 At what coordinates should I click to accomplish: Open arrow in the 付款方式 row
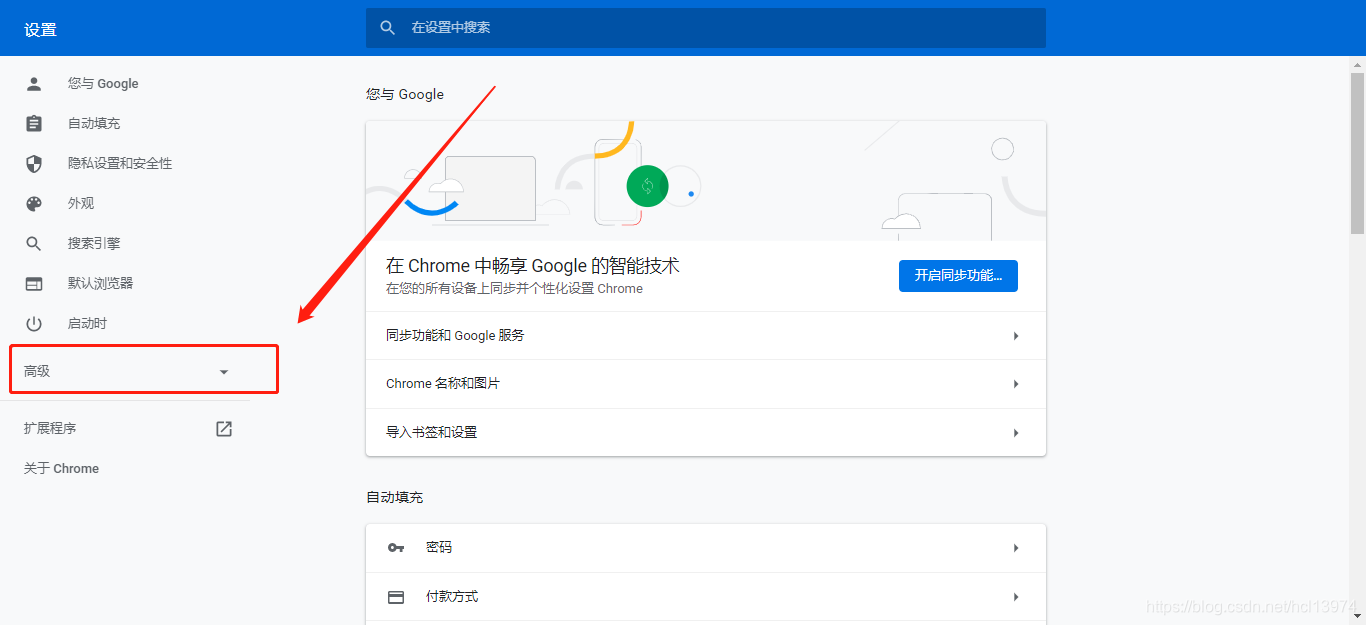click(1016, 597)
